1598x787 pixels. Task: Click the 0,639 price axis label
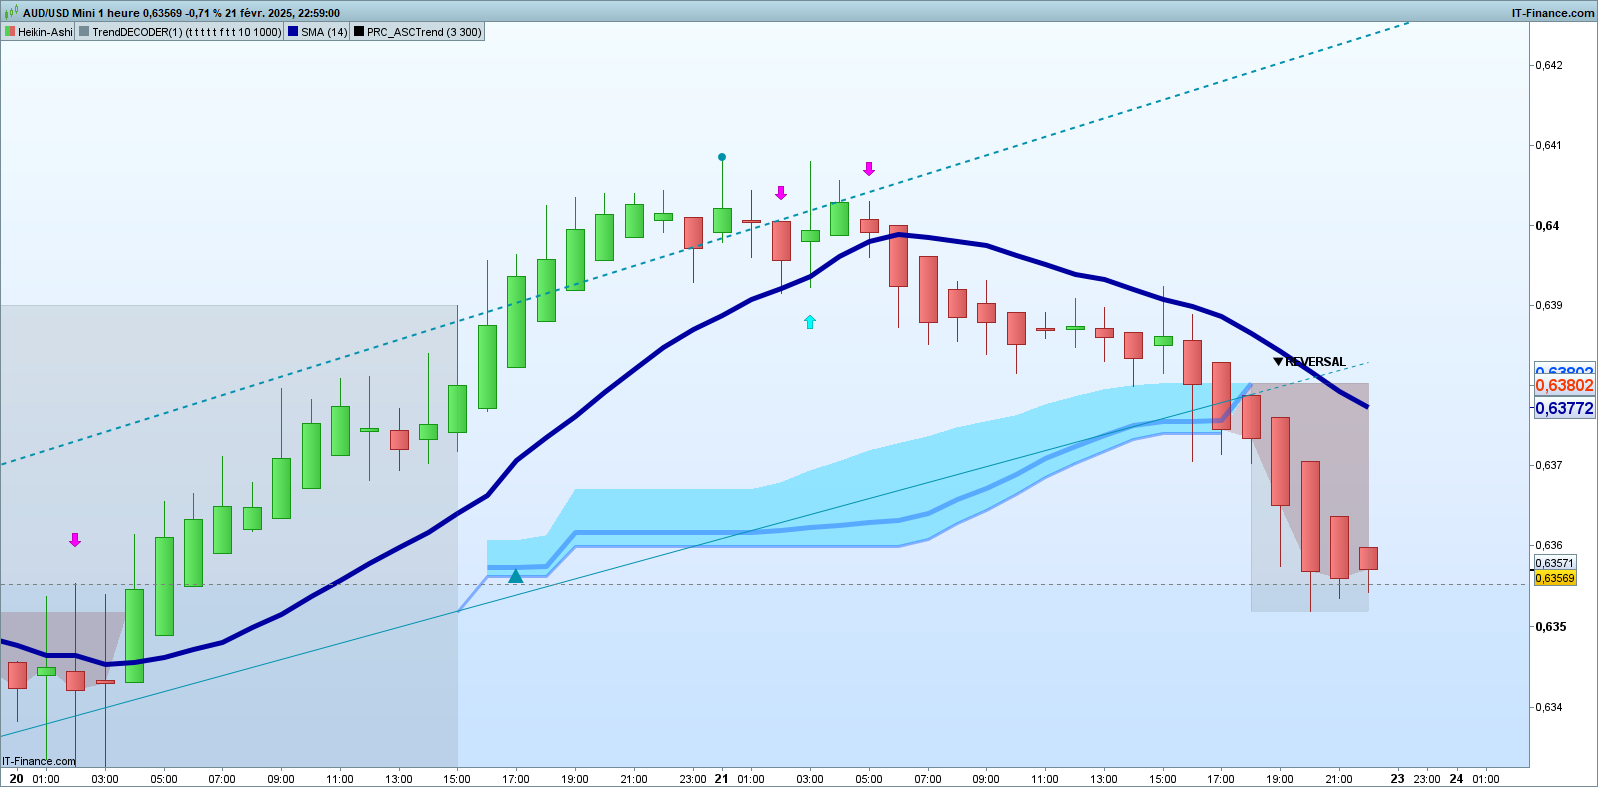1548,305
